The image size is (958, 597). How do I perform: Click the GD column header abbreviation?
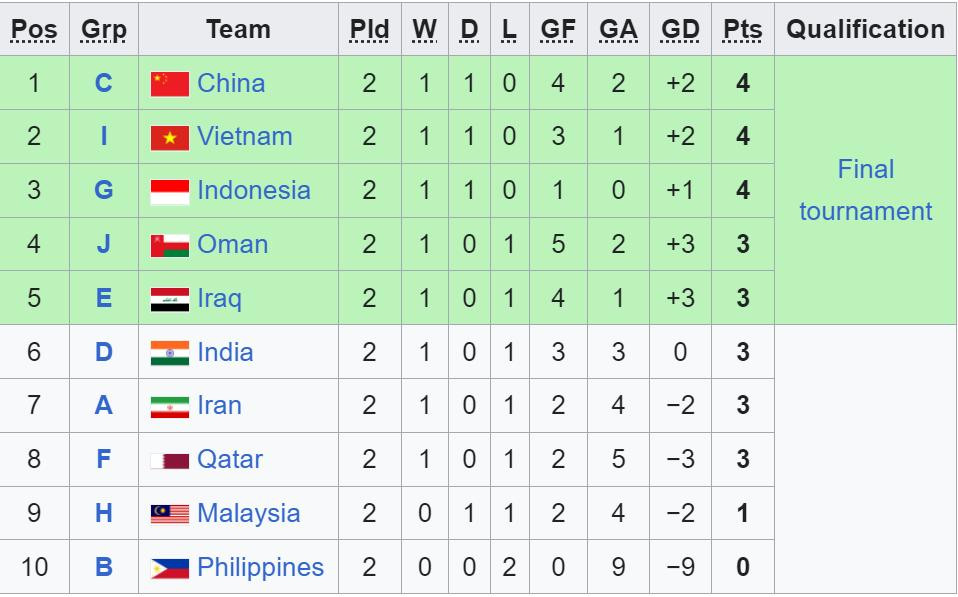coord(680,30)
